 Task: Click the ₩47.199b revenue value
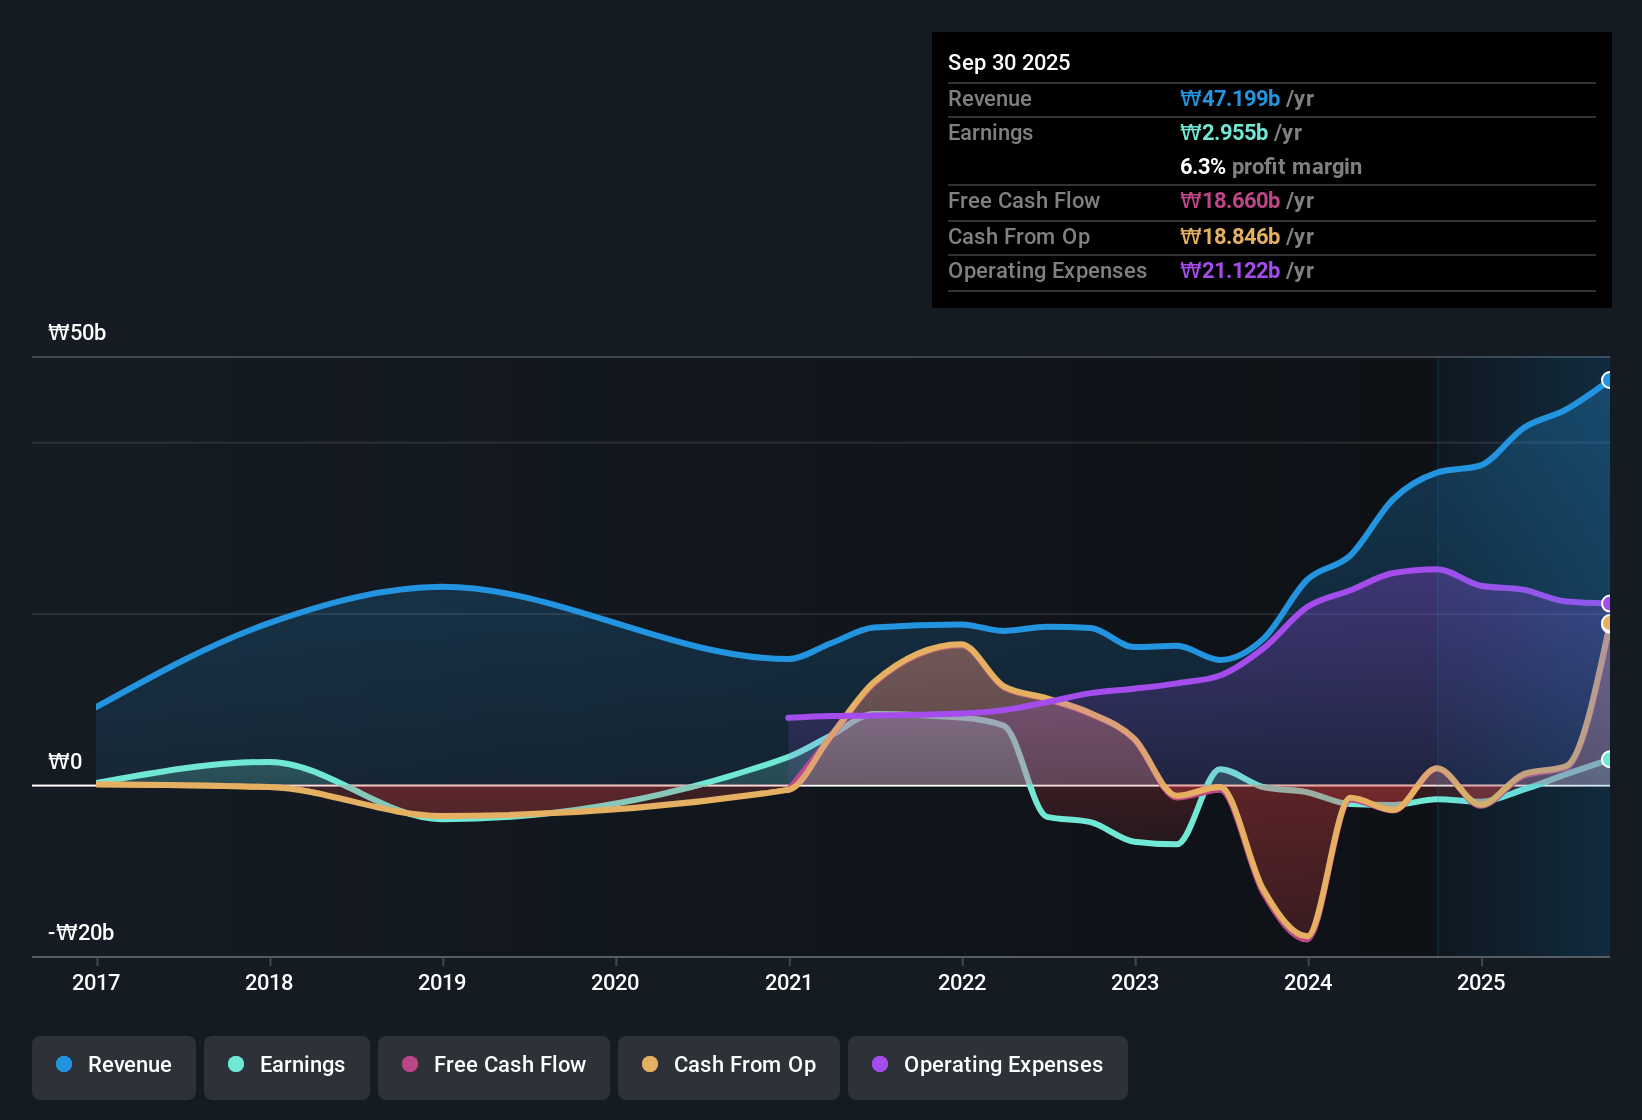click(1232, 98)
